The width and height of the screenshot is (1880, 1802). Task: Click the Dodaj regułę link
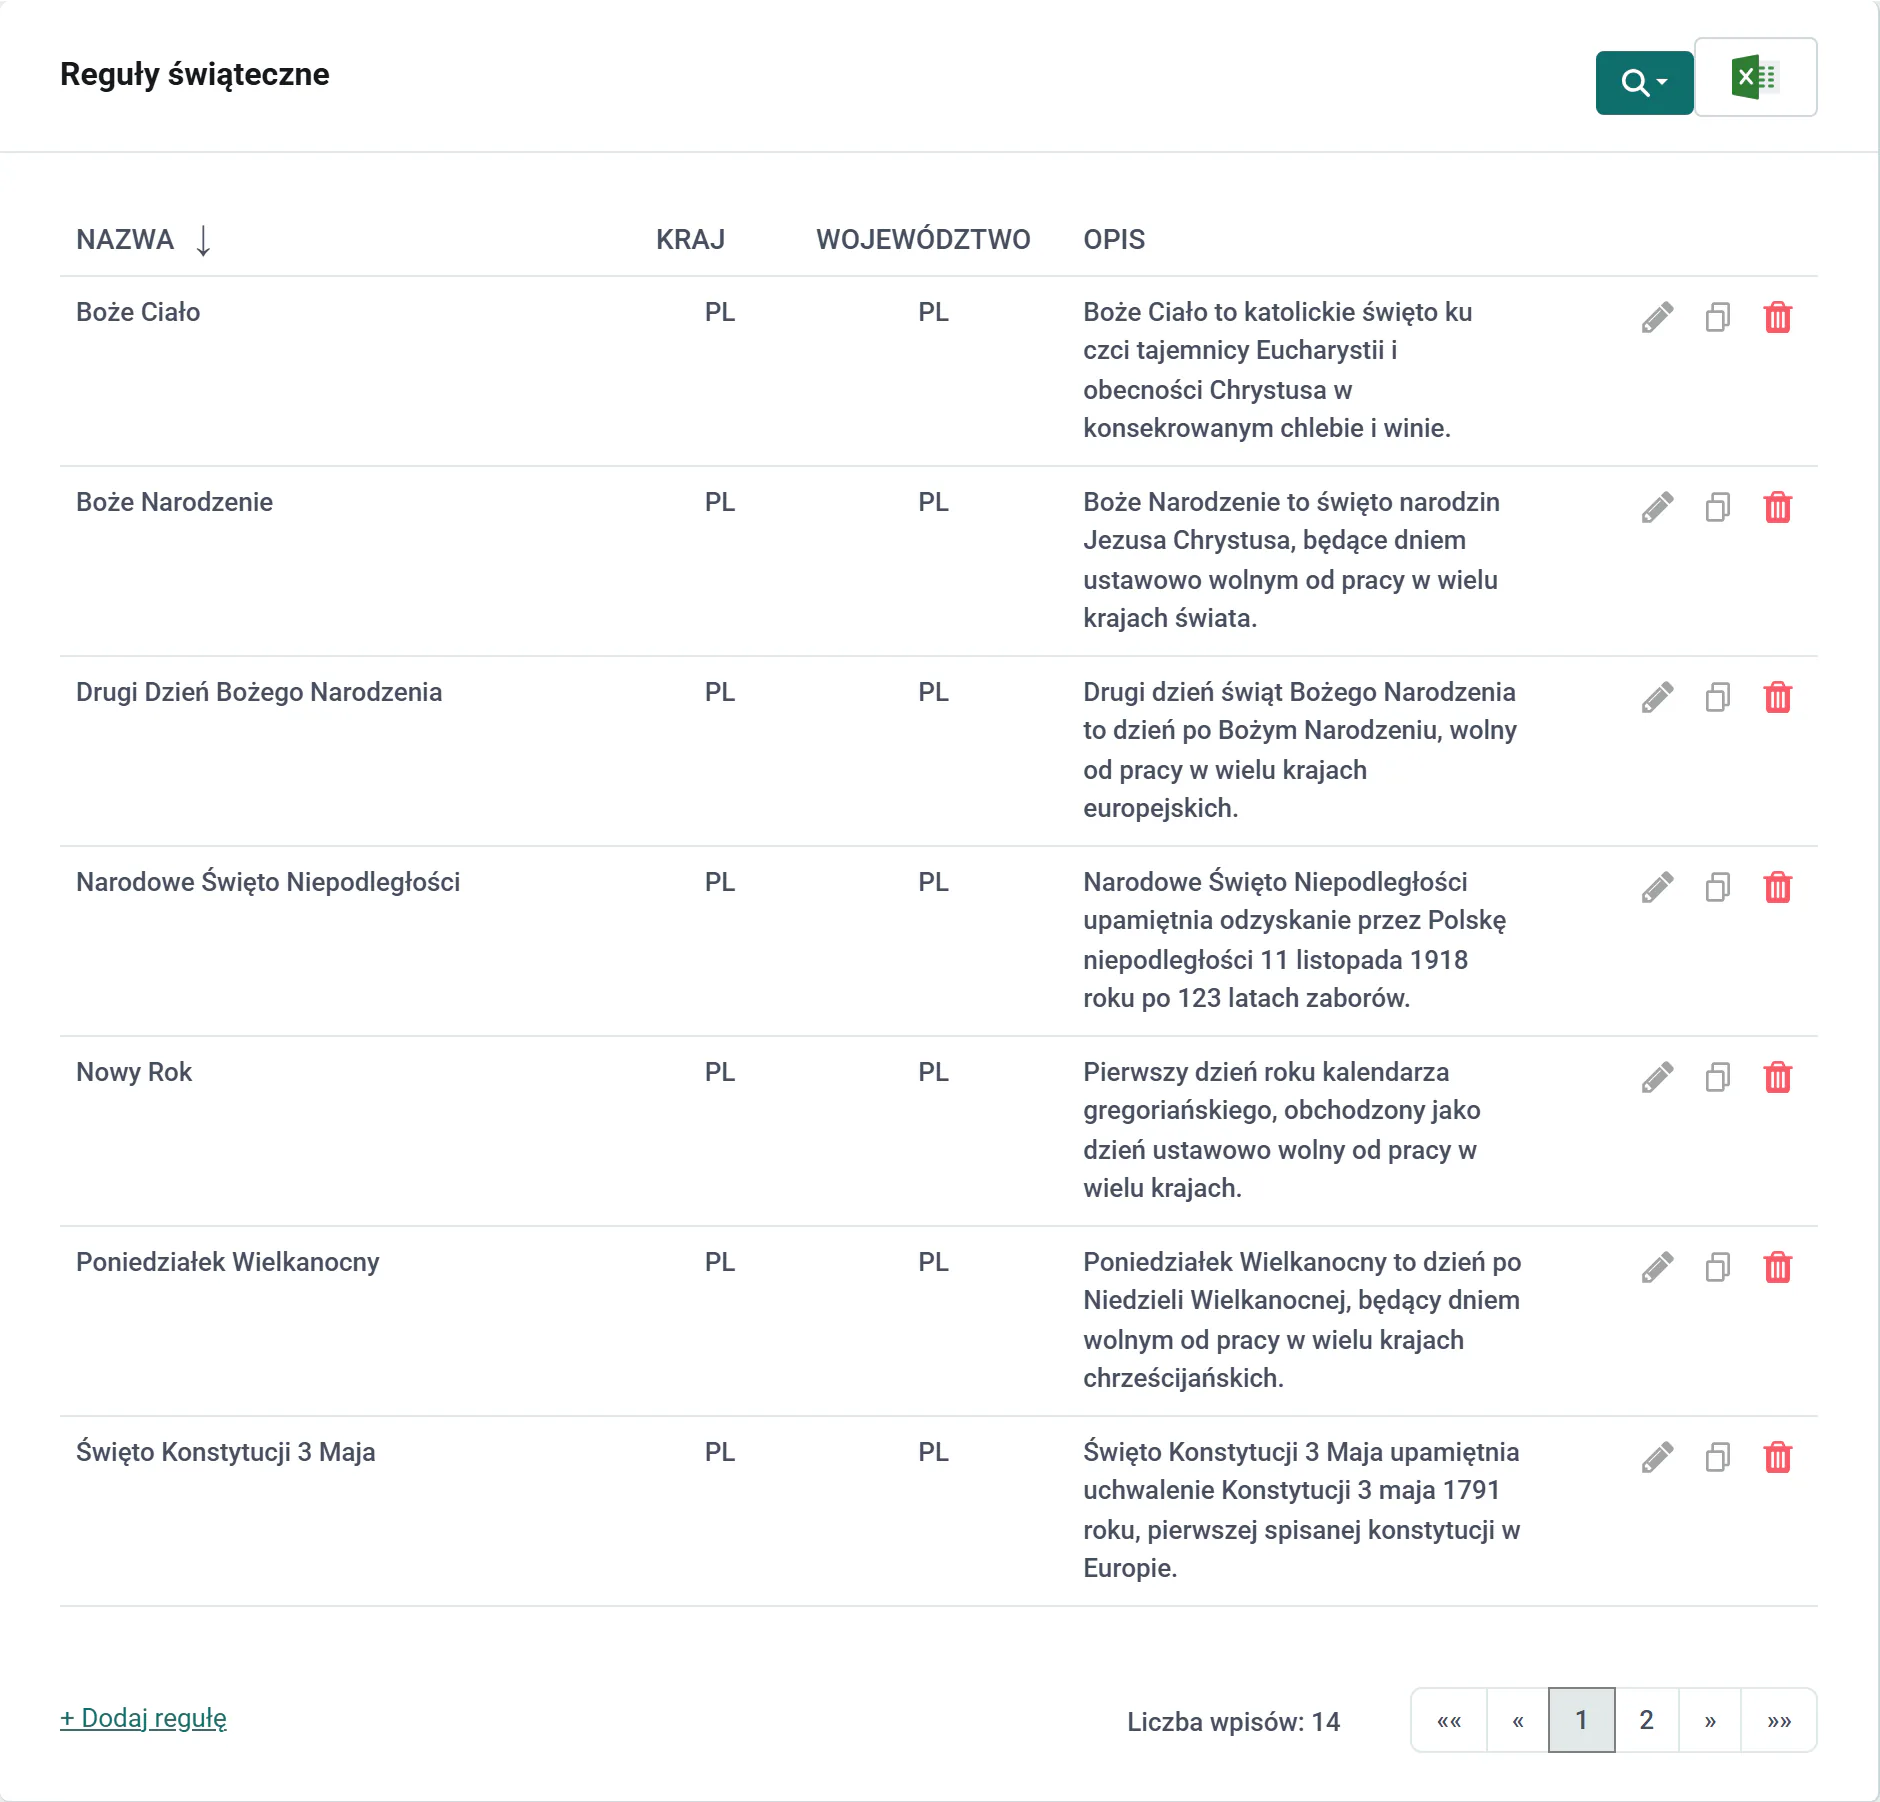[143, 1718]
